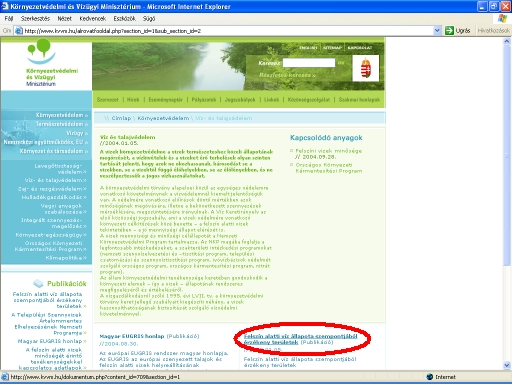Open the Eszközök menu
This screenshot has width=512, height=384.
(x=124, y=19)
